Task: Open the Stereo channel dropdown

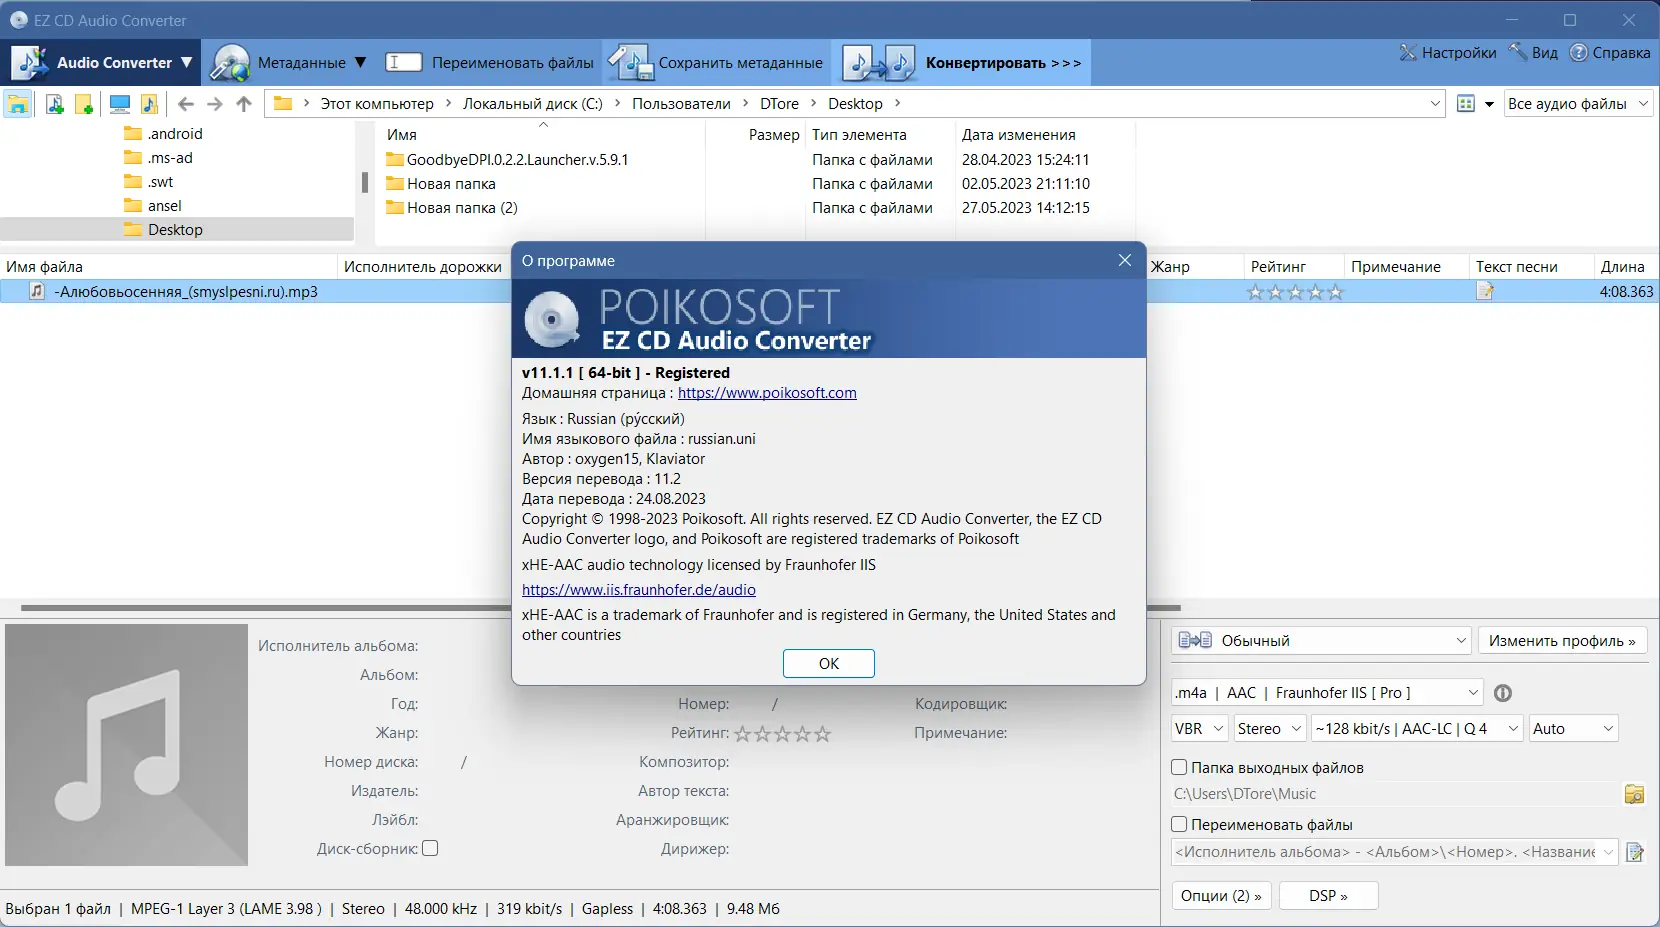Action: tap(1268, 729)
